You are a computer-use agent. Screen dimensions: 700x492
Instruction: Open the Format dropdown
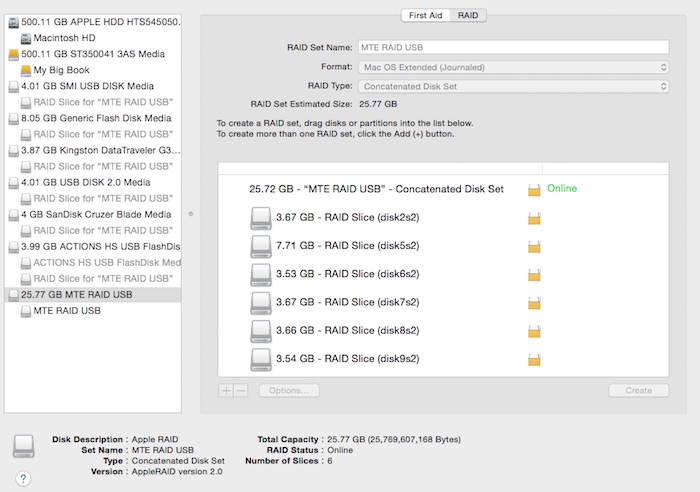pyautogui.click(x=513, y=67)
